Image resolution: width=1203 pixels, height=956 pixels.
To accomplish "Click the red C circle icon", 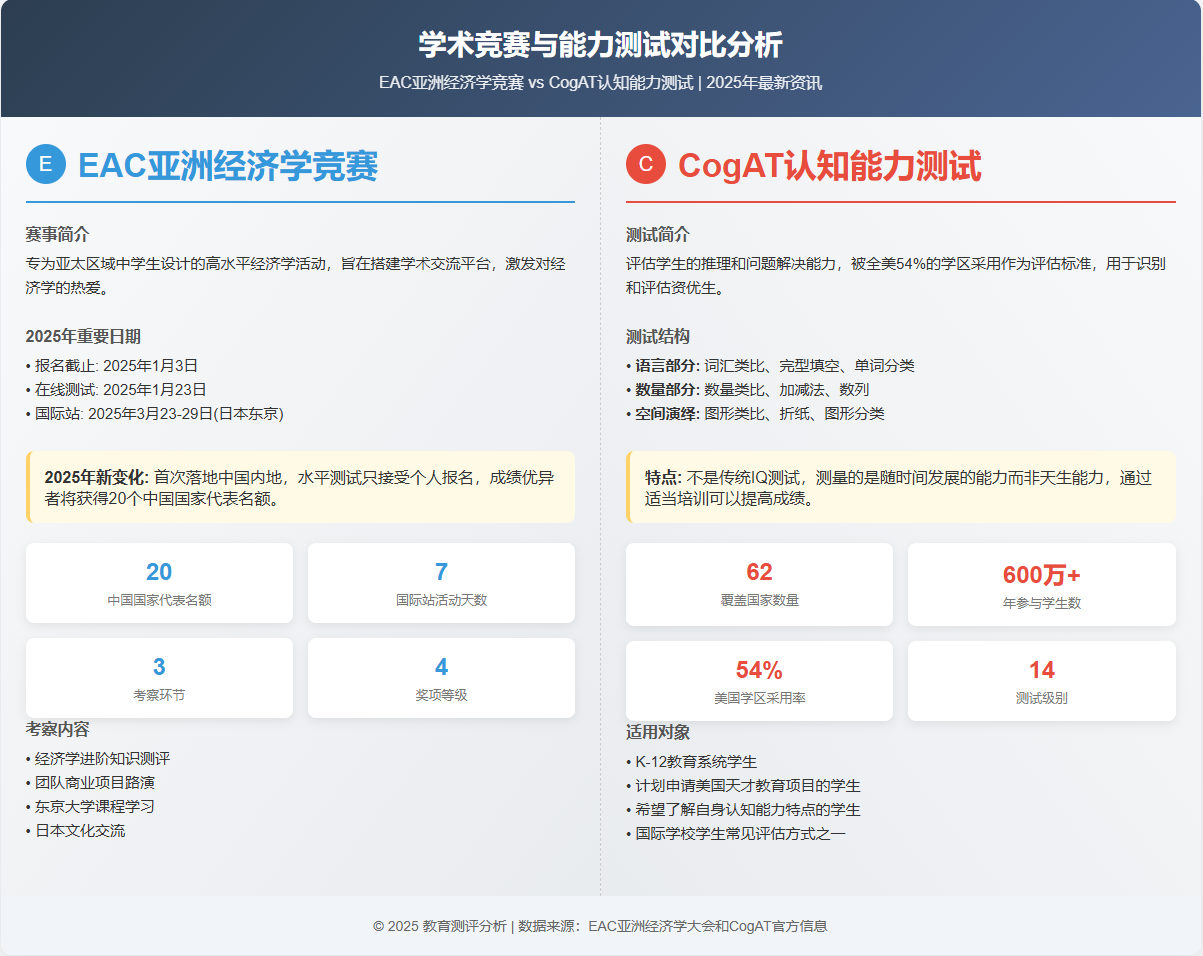I will point(646,165).
